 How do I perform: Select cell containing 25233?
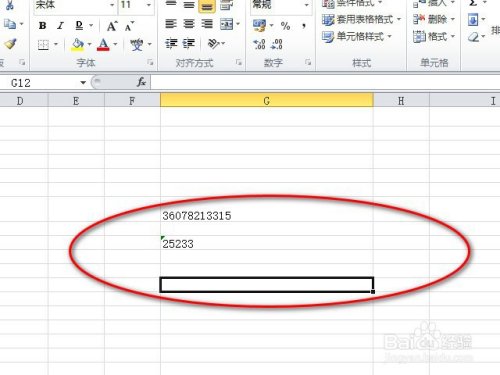[267, 243]
